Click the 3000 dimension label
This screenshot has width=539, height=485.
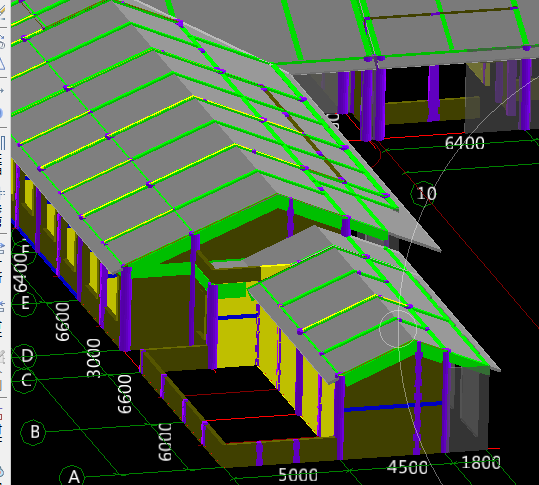pyautogui.click(x=94, y=358)
